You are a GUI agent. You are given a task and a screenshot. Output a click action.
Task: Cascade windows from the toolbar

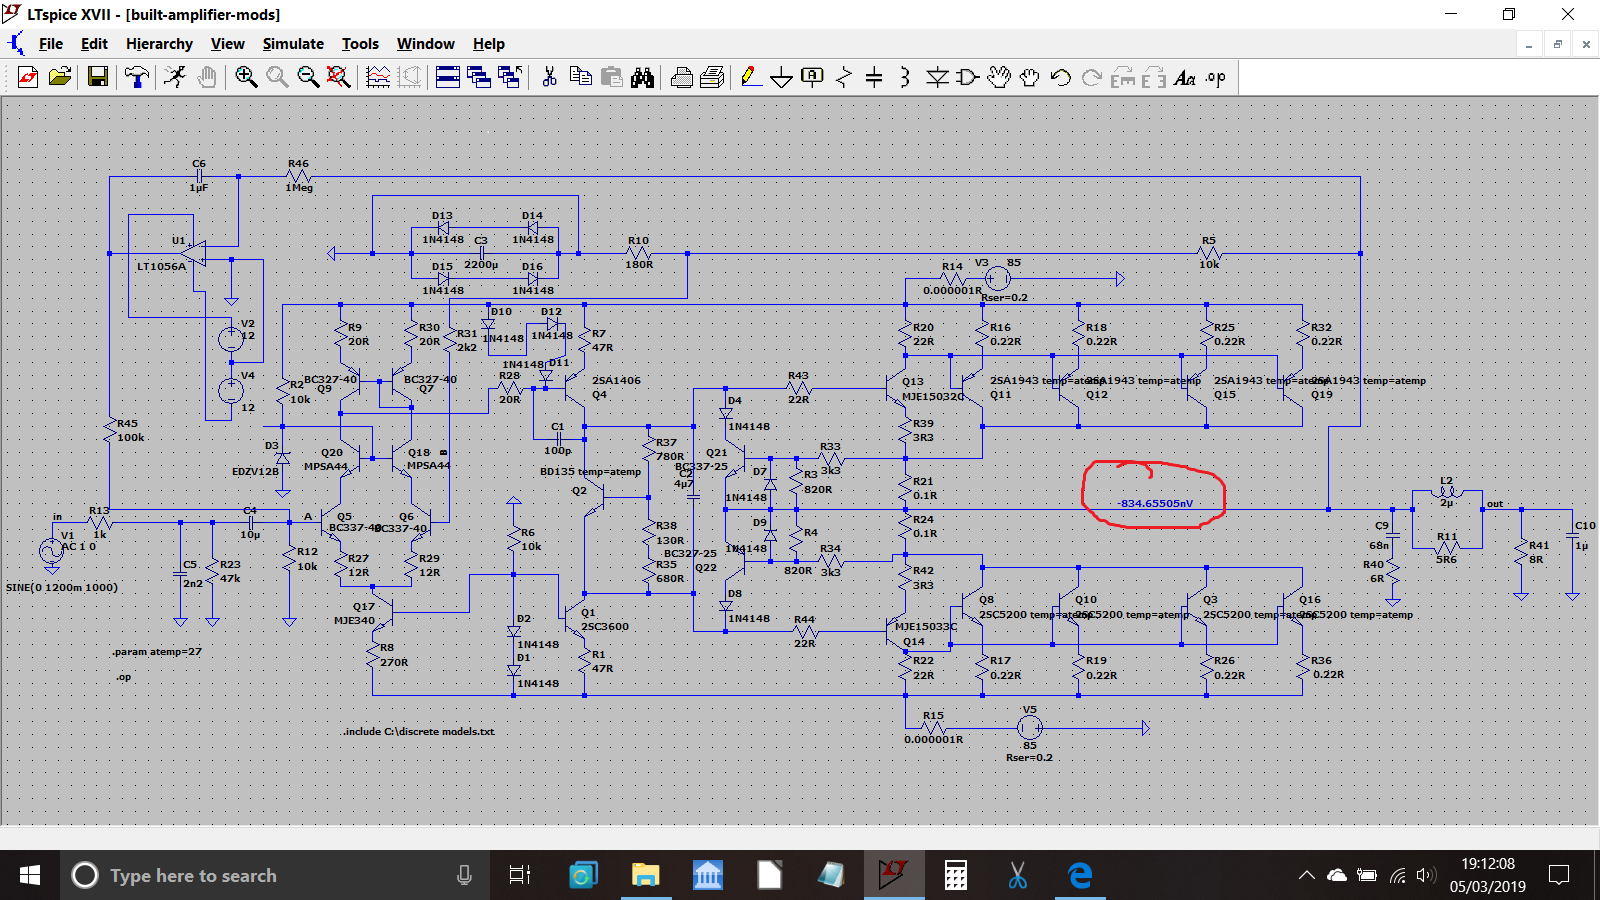pos(479,77)
